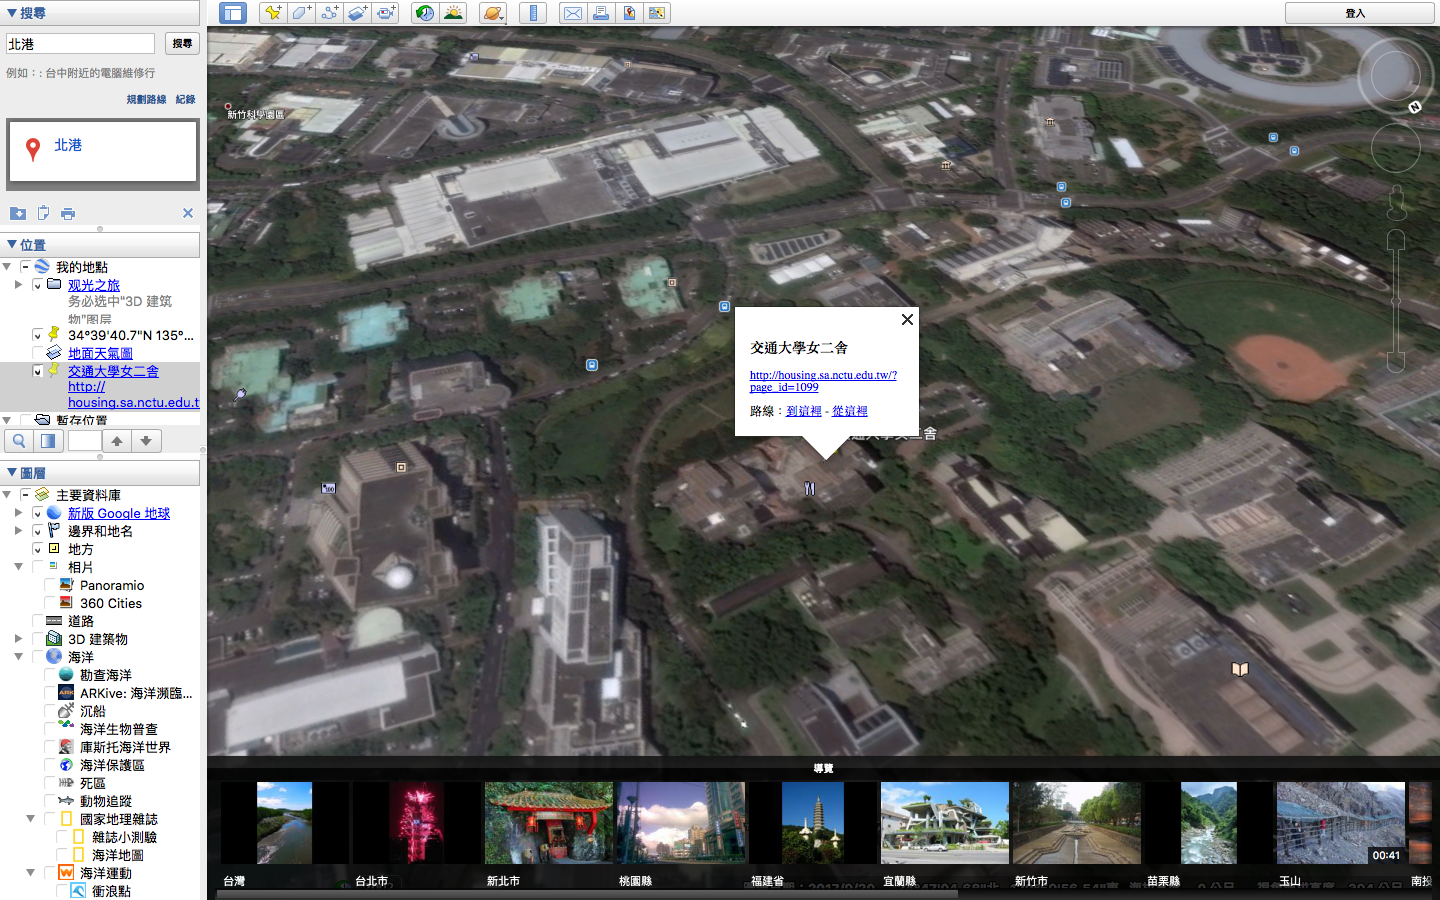1440x900 pixels.
Task: Open the 新北市 tour thumbnail
Action: [548, 823]
